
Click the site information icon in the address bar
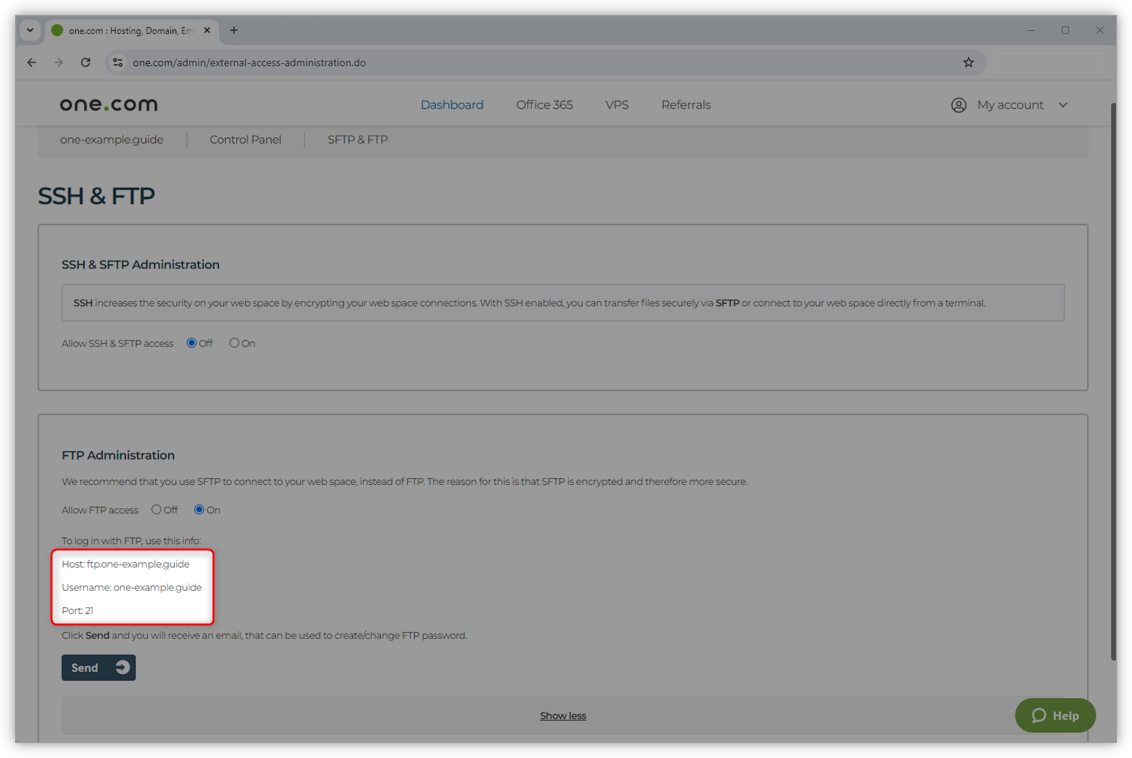pos(117,62)
